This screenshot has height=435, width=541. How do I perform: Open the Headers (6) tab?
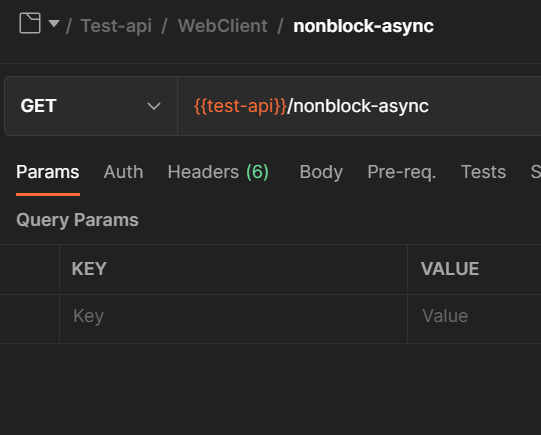(x=218, y=172)
